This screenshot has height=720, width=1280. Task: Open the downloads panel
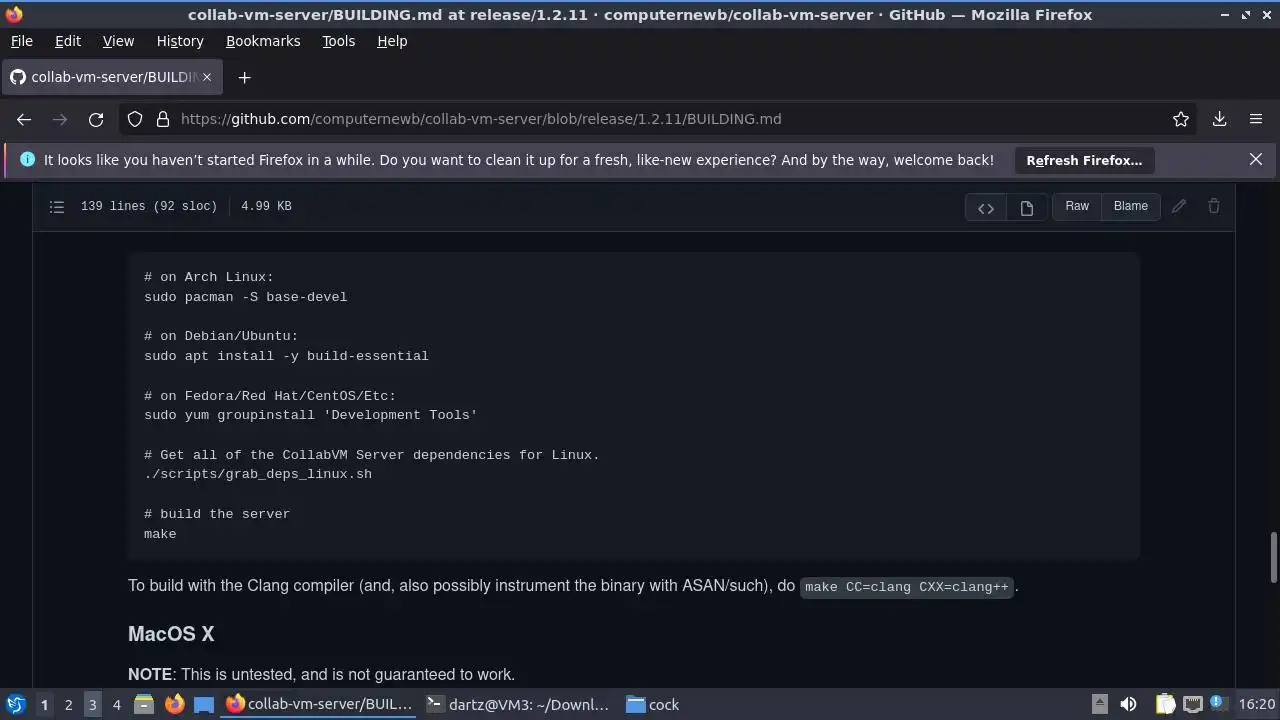tap(1220, 119)
